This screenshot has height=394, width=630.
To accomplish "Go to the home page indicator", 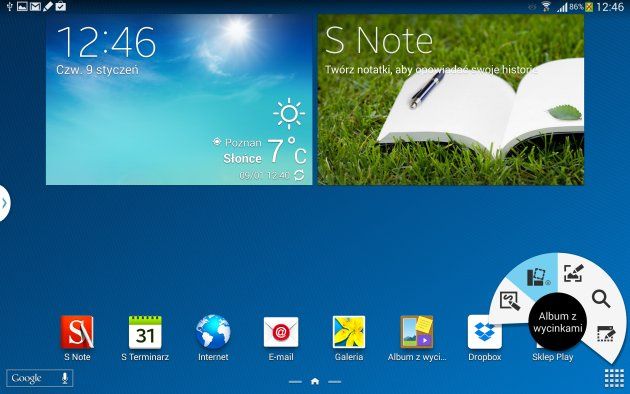I will [315, 382].
